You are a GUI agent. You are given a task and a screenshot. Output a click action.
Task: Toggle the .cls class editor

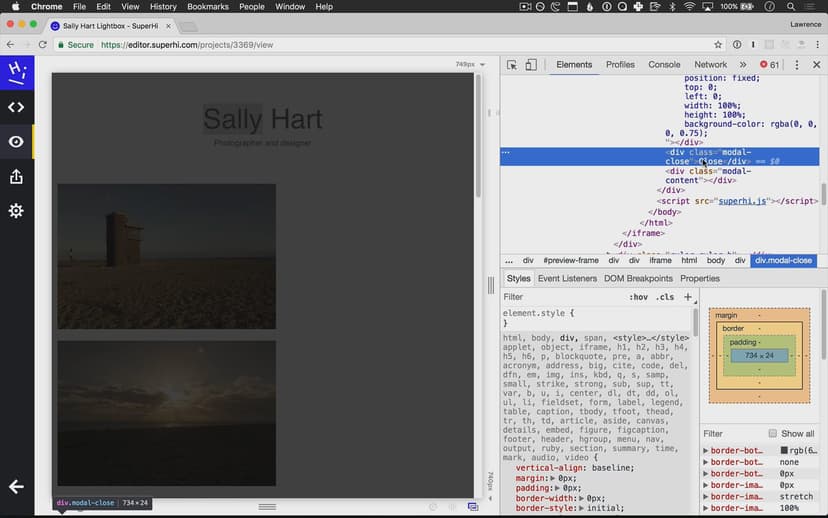[664, 297]
